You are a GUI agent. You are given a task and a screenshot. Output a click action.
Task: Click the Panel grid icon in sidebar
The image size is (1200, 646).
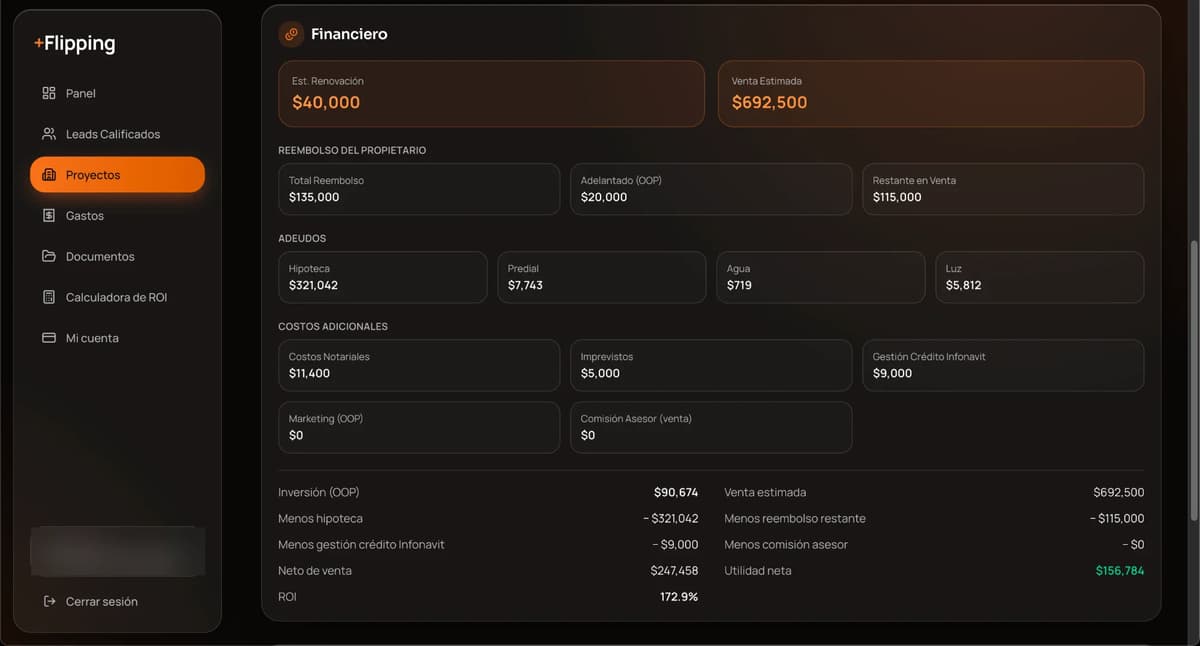click(x=49, y=93)
